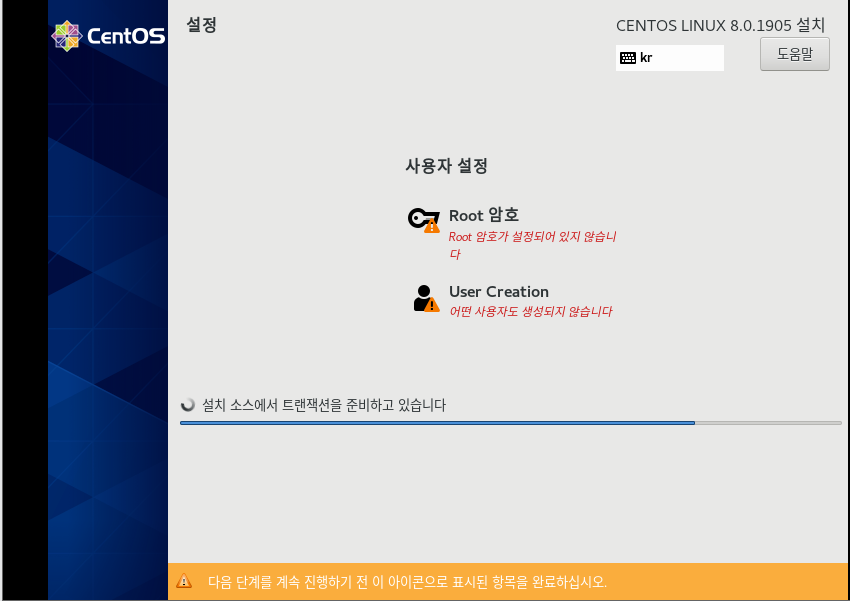Open the kr keyboard layout selector
Viewport: 850px width, 601px height.
[x=669, y=58]
